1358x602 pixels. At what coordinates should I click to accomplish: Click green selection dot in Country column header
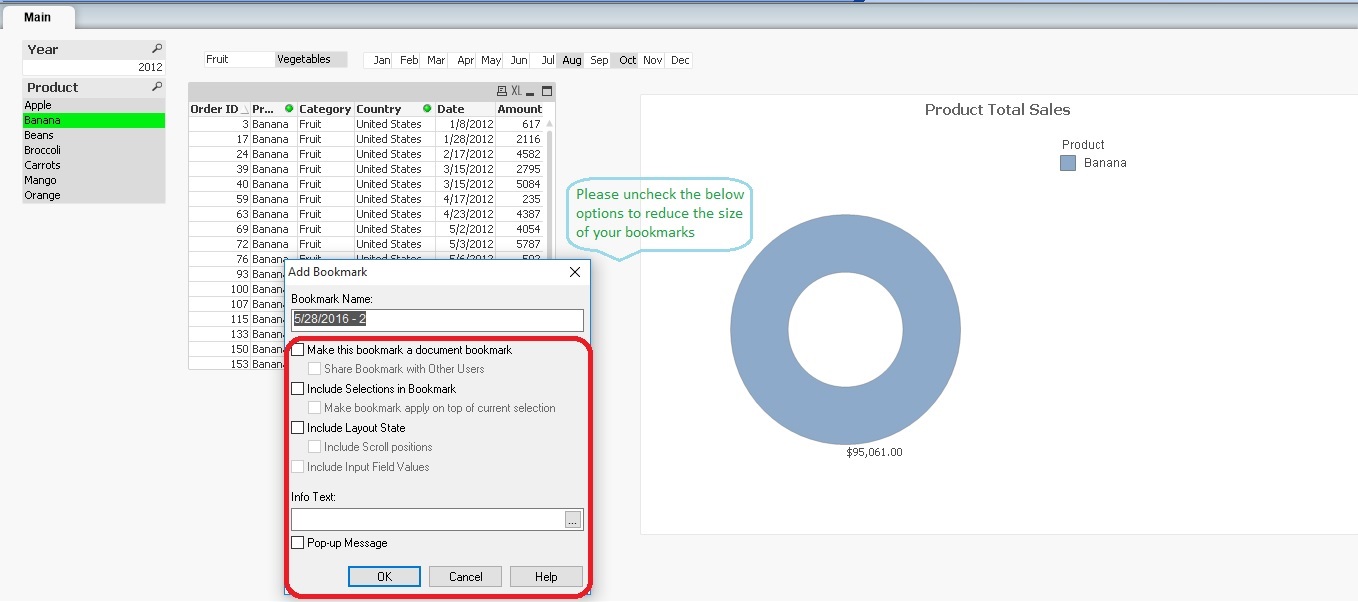tap(427, 108)
